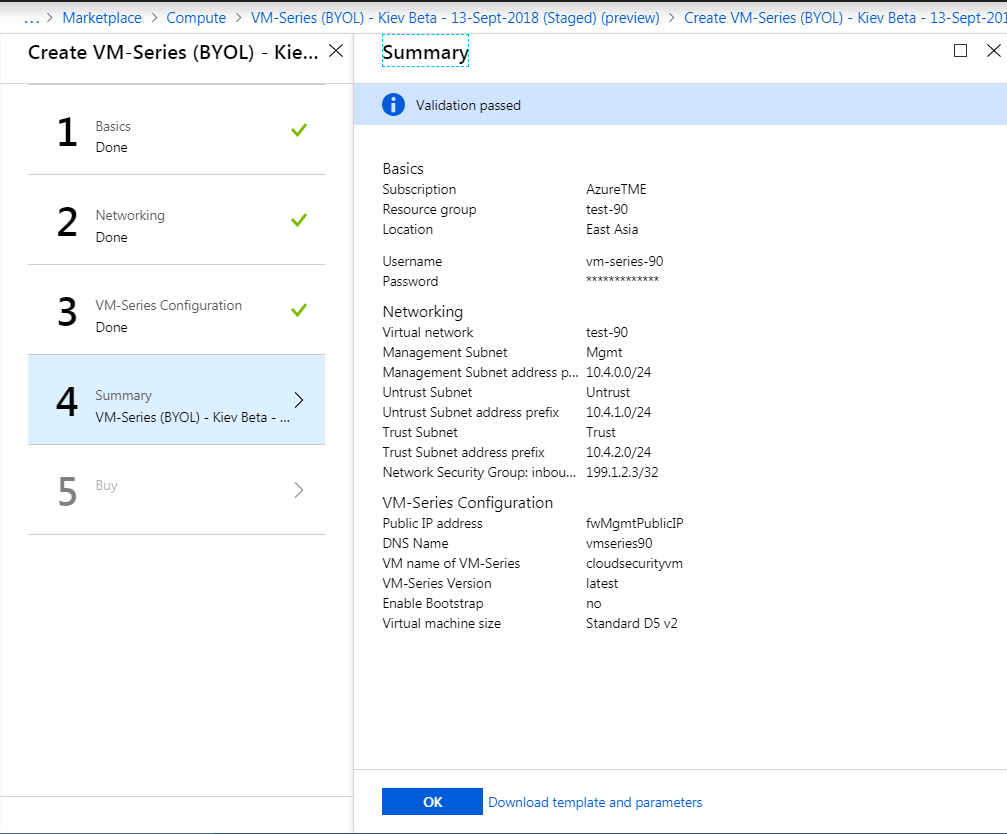Click green checkmark beside VM-Series Configuration step
The image size is (1007, 834).
298,310
